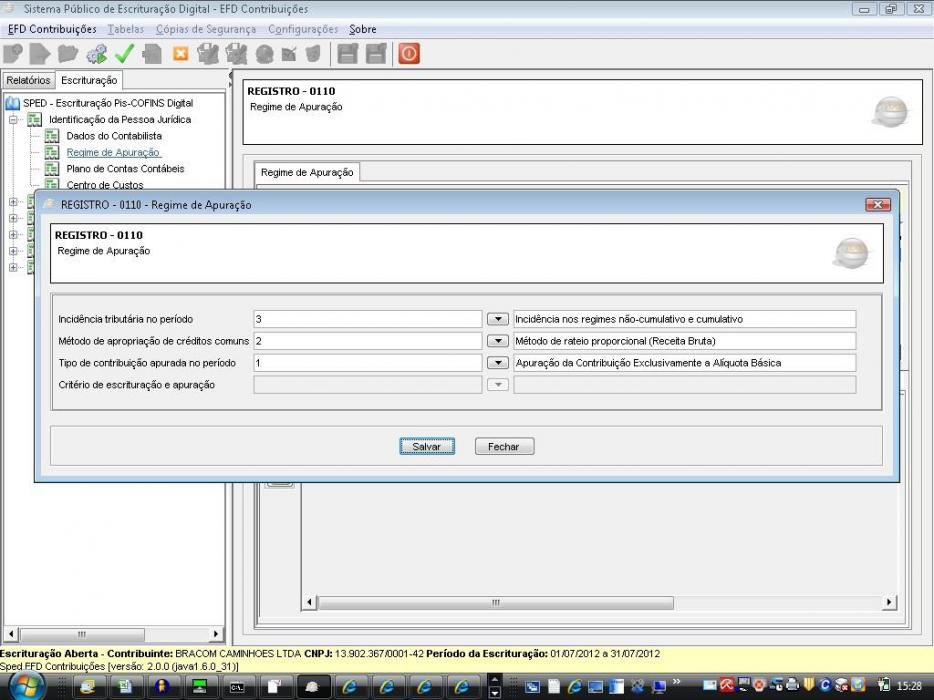Collapse Identificação da Pessoa Jurídica tree node
The width and height of the screenshot is (934, 700).
[x=13, y=120]
